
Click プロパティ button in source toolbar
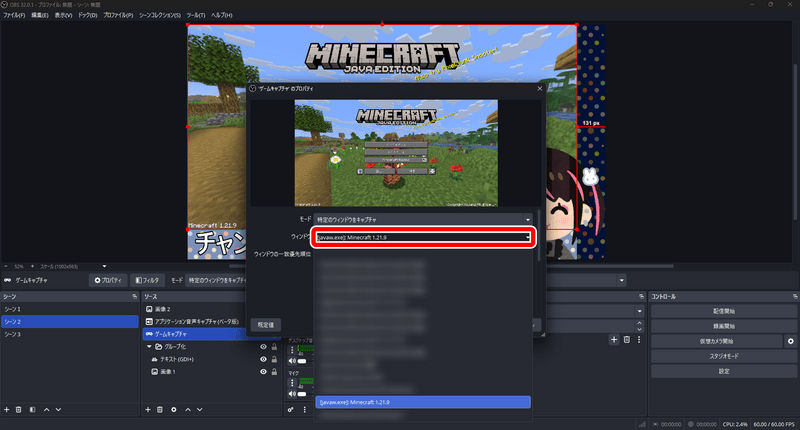point(108,280)
